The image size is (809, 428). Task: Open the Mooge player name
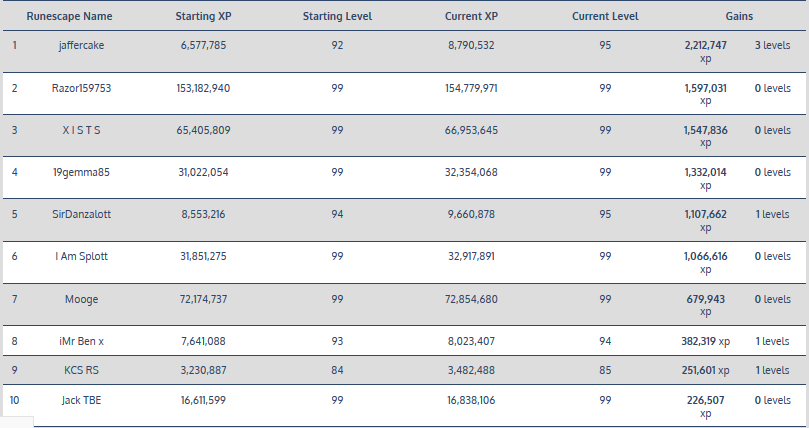click(81, 298)
